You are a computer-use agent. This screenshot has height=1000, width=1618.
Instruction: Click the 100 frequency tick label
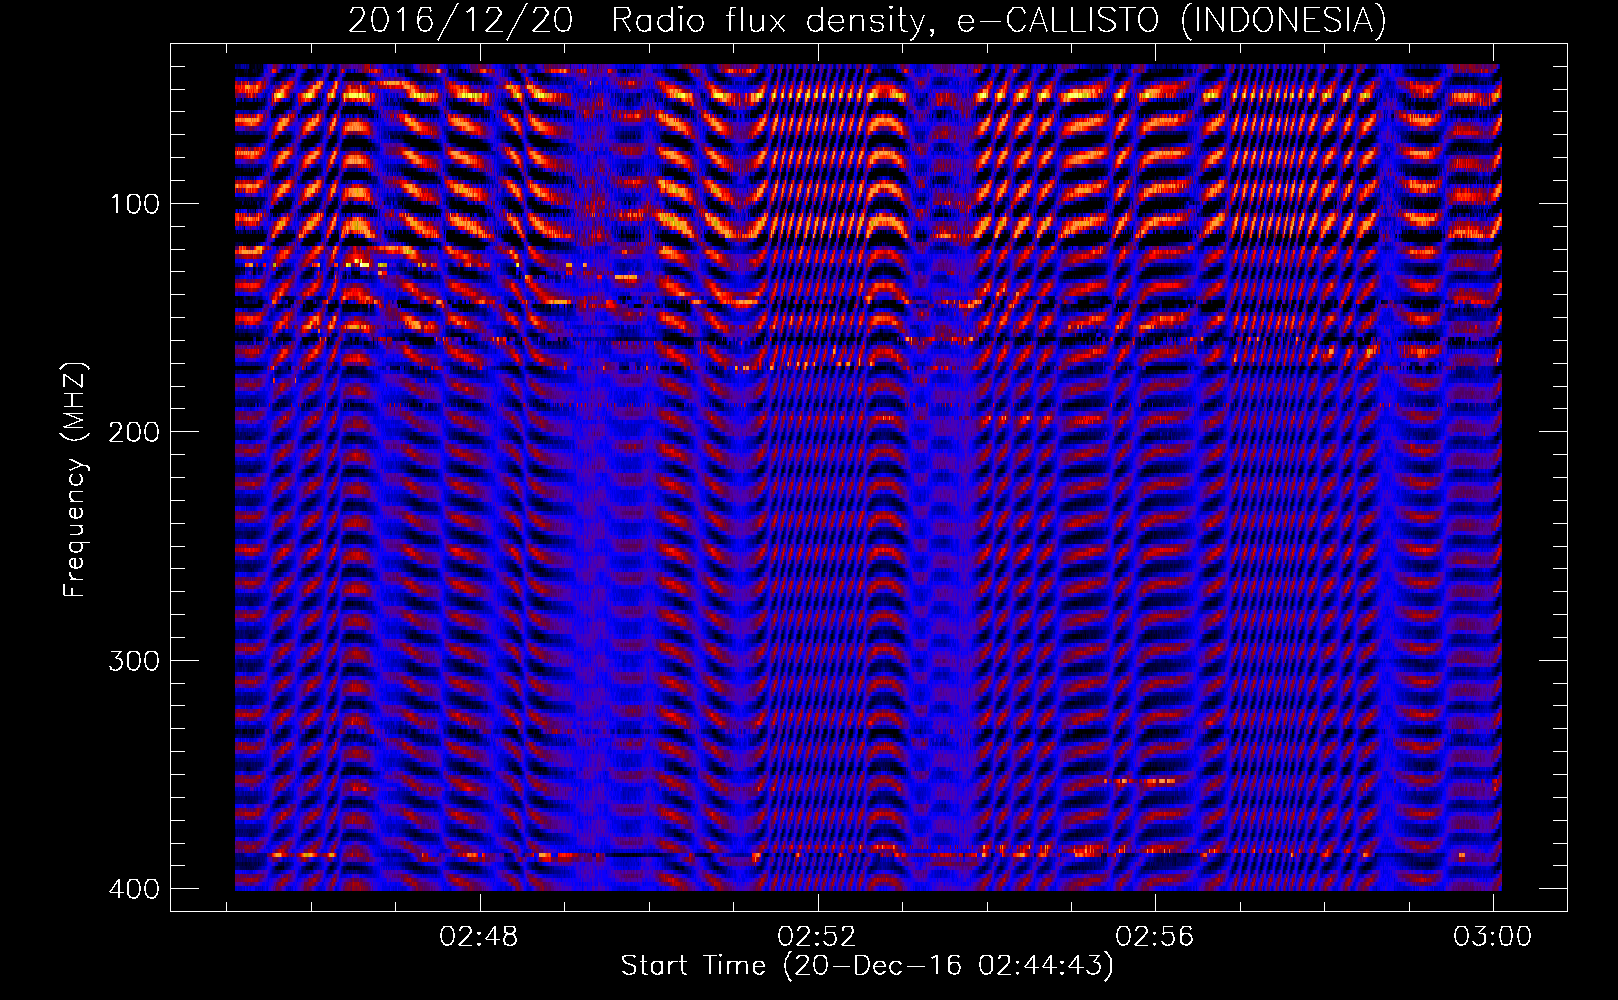(134, 204)
